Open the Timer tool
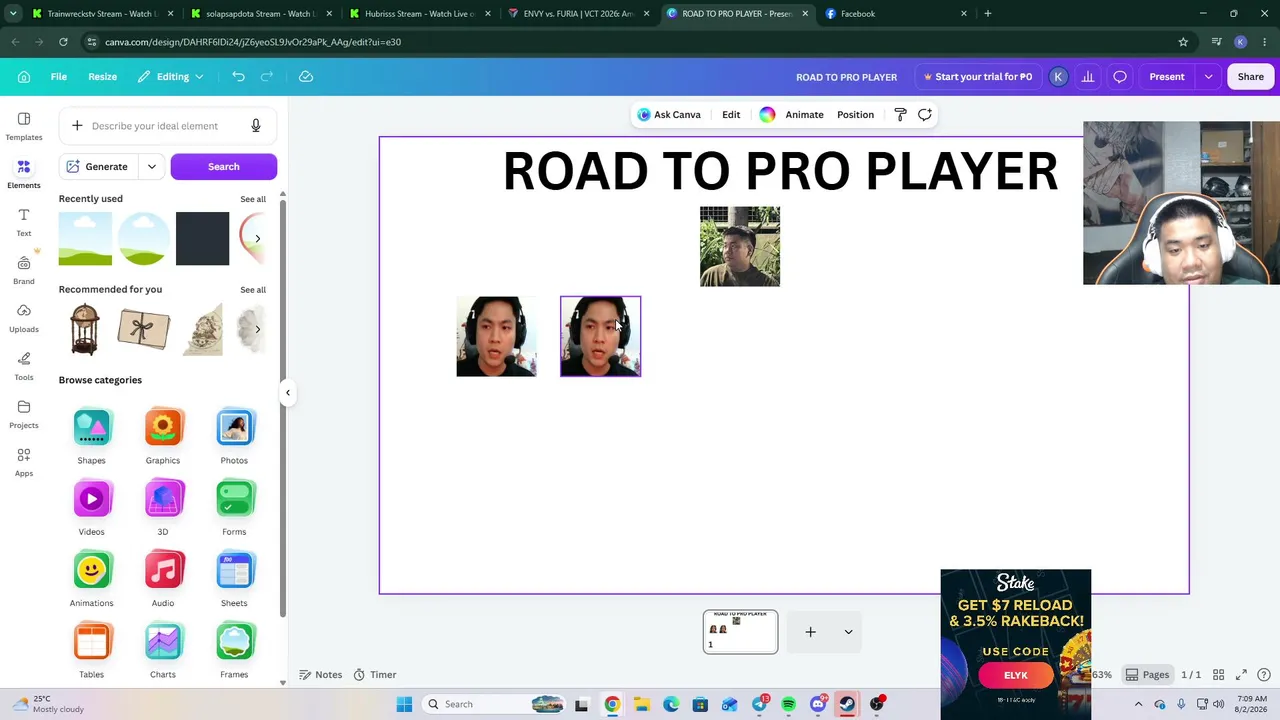The image size is (1280, 720). coord(375,675)
